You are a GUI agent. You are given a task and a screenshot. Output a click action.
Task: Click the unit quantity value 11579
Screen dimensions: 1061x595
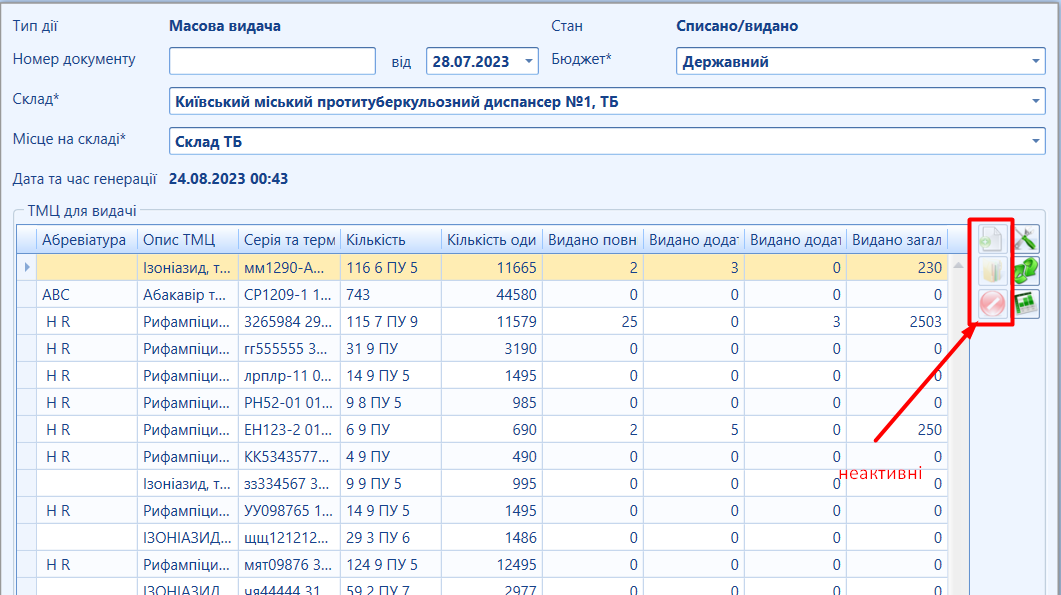click(x=516, y=322)
